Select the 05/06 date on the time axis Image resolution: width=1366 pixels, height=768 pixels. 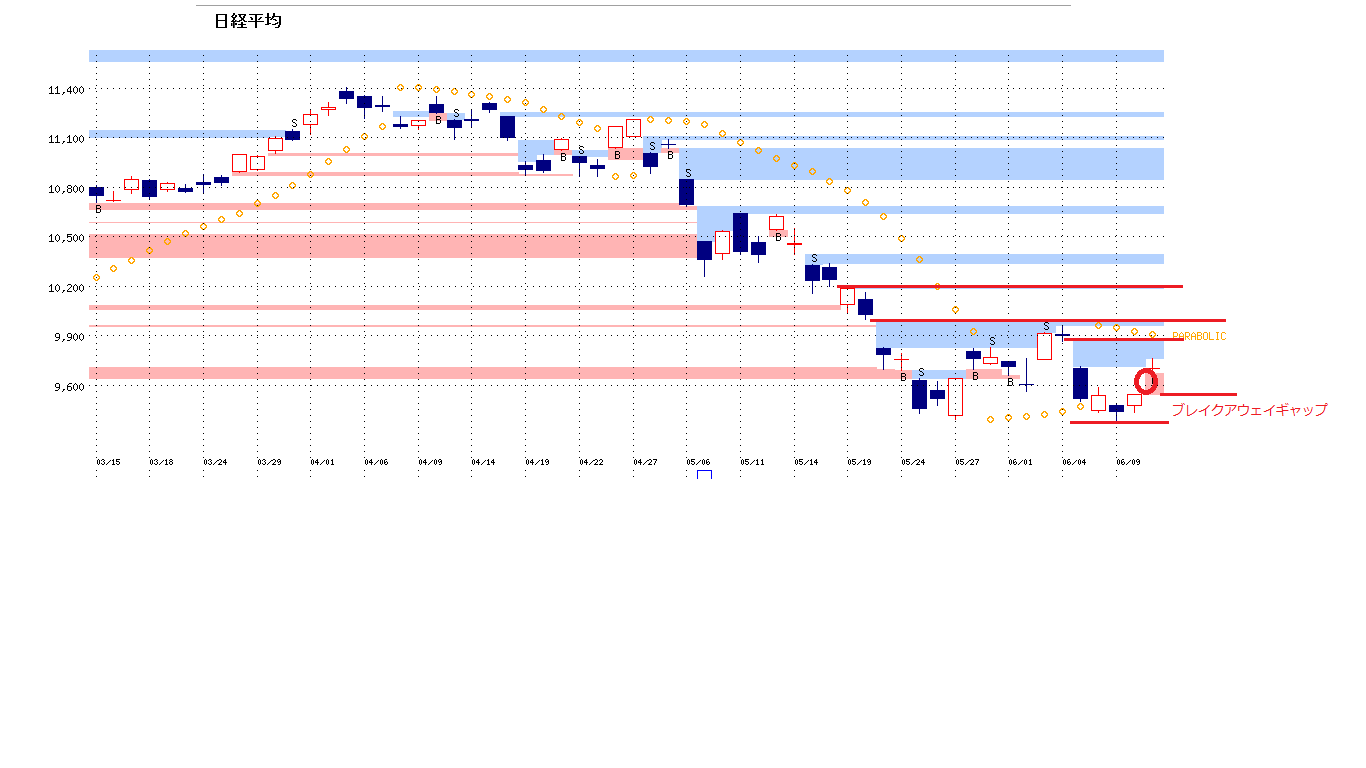coord(698,462)
